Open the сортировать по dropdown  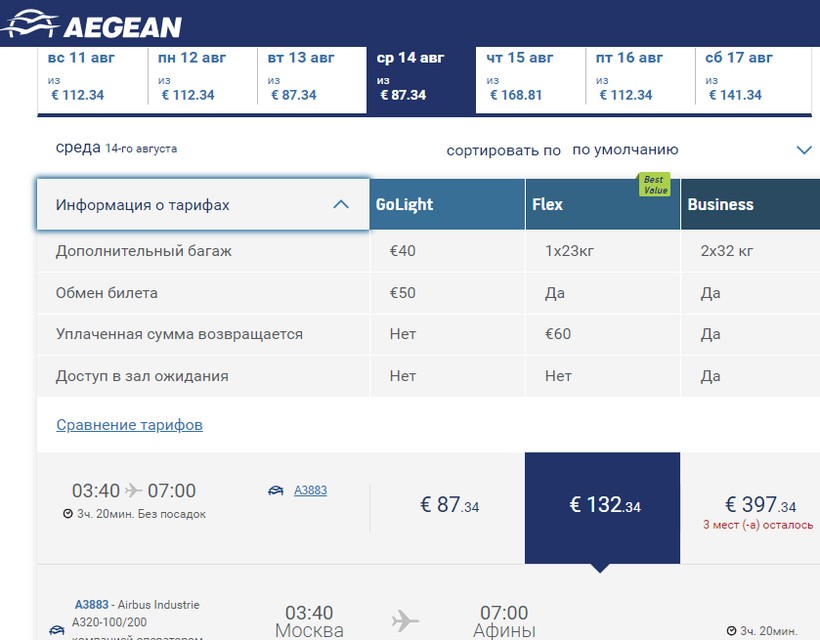click(625, 150)
